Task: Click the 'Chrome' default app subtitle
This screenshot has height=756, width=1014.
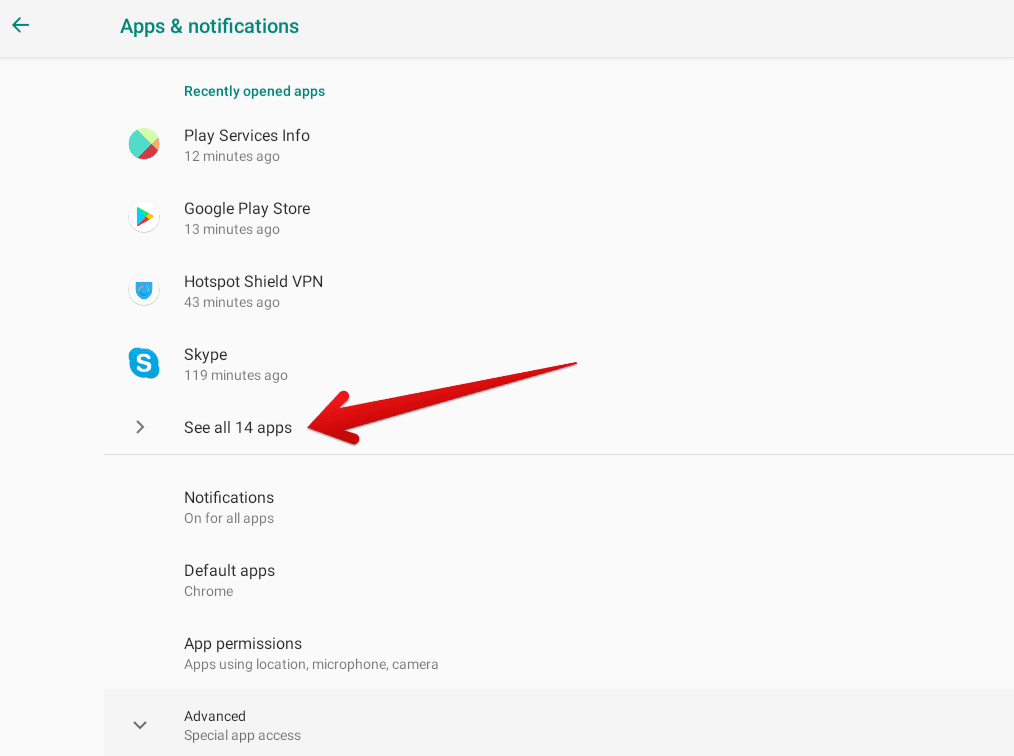Action: click(208, 591)
